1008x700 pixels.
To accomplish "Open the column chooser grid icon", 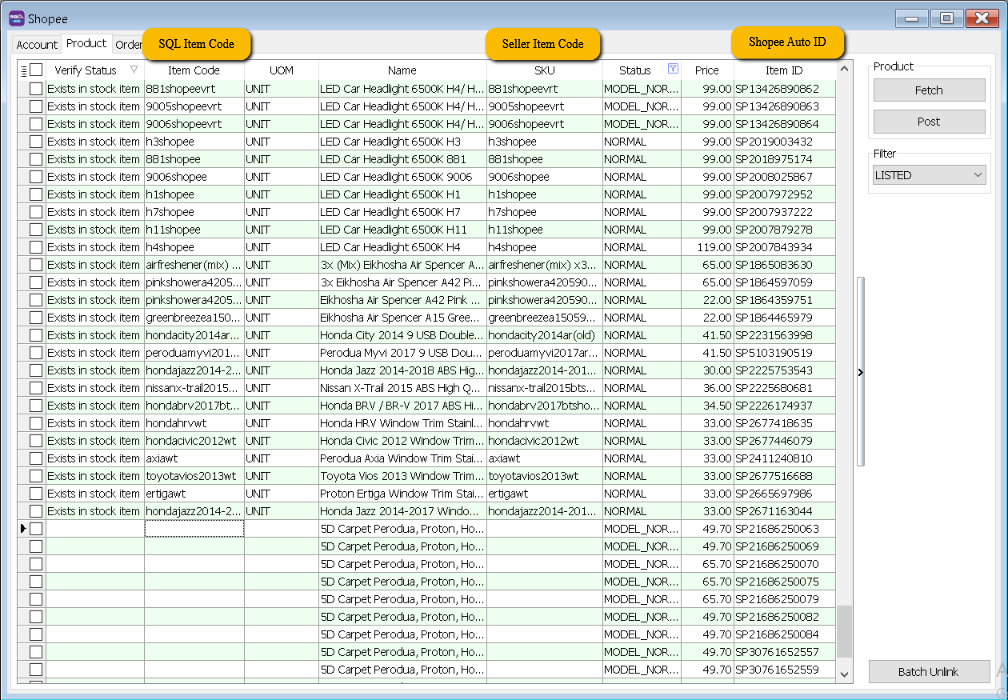I will point(23,70).
